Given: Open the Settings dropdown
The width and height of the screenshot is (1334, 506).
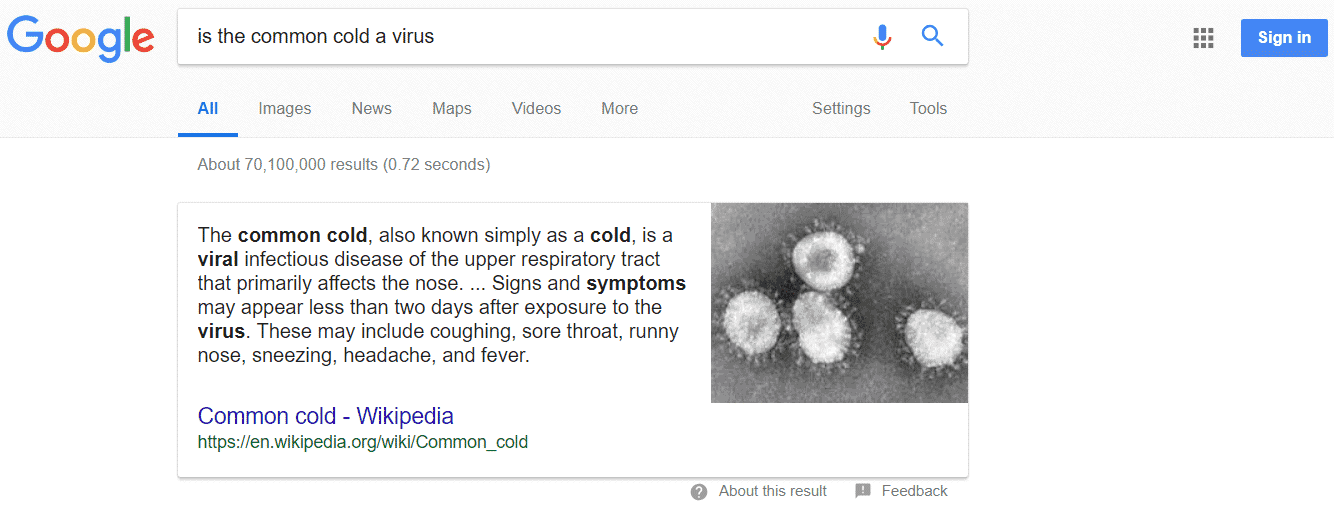Looking at the screenshot, I should pyautogui.click(x=841, y=108).
